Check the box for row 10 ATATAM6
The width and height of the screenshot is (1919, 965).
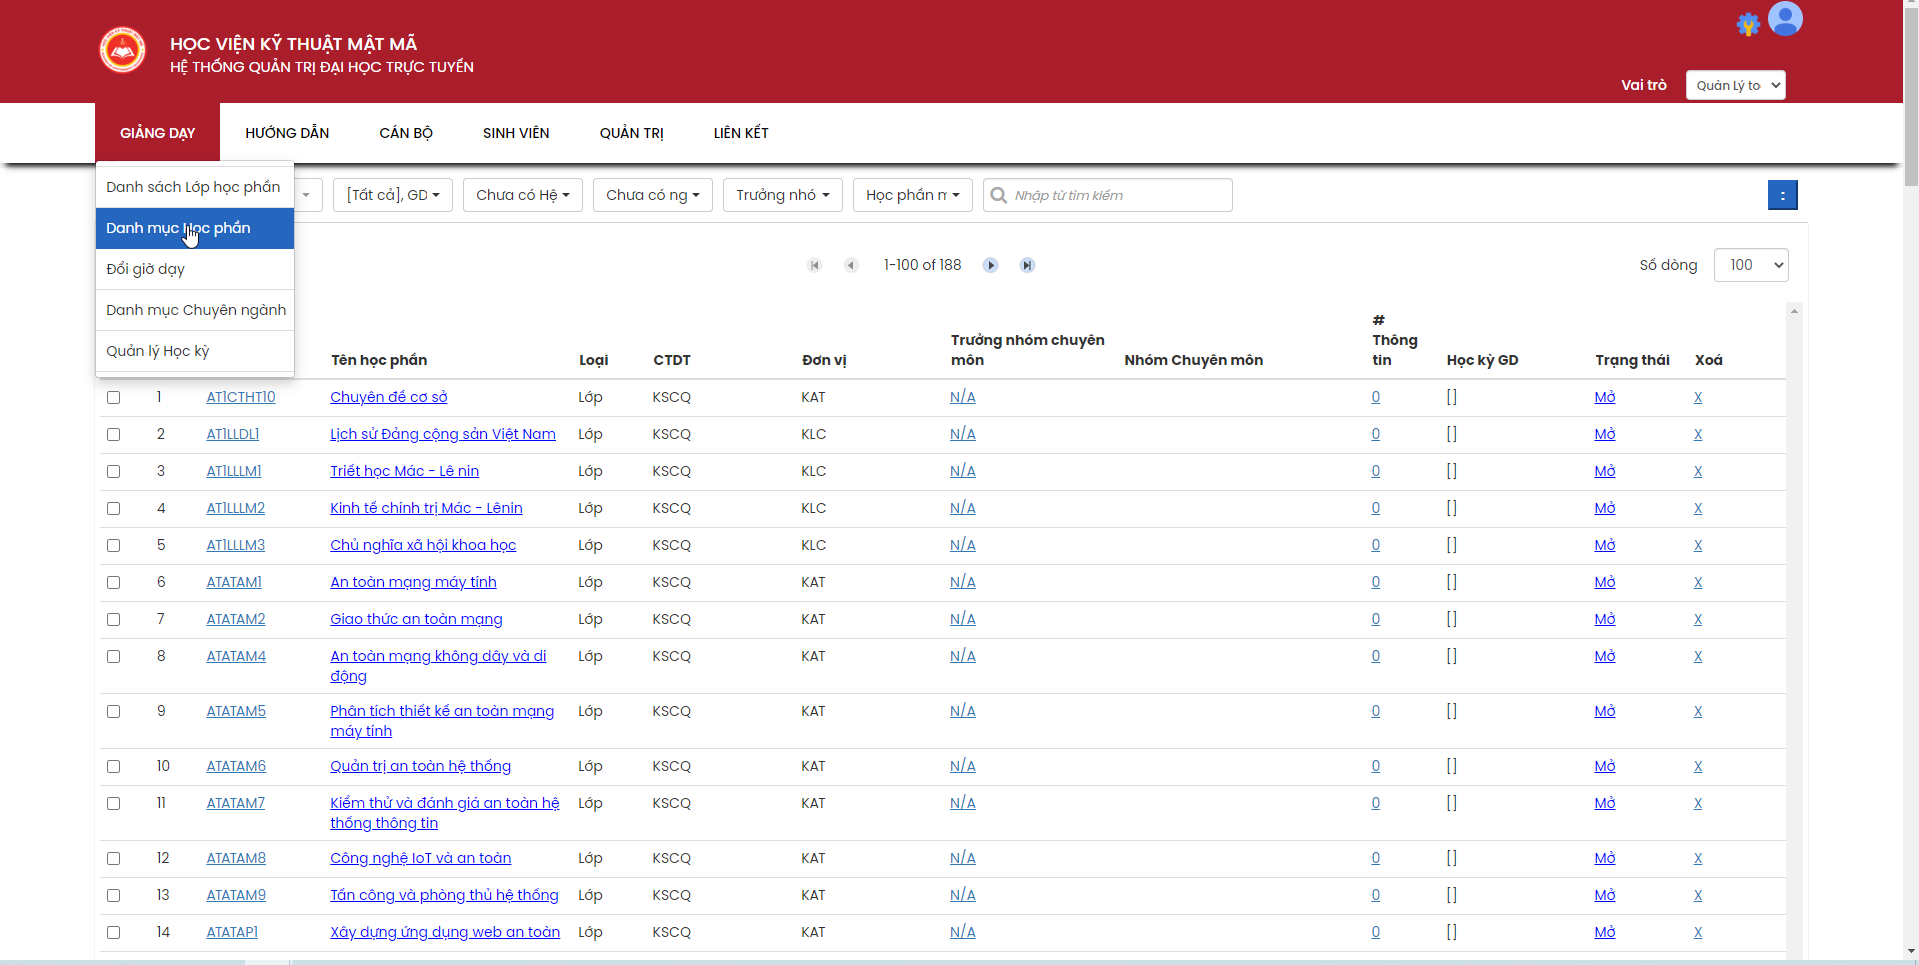[113, 766]
